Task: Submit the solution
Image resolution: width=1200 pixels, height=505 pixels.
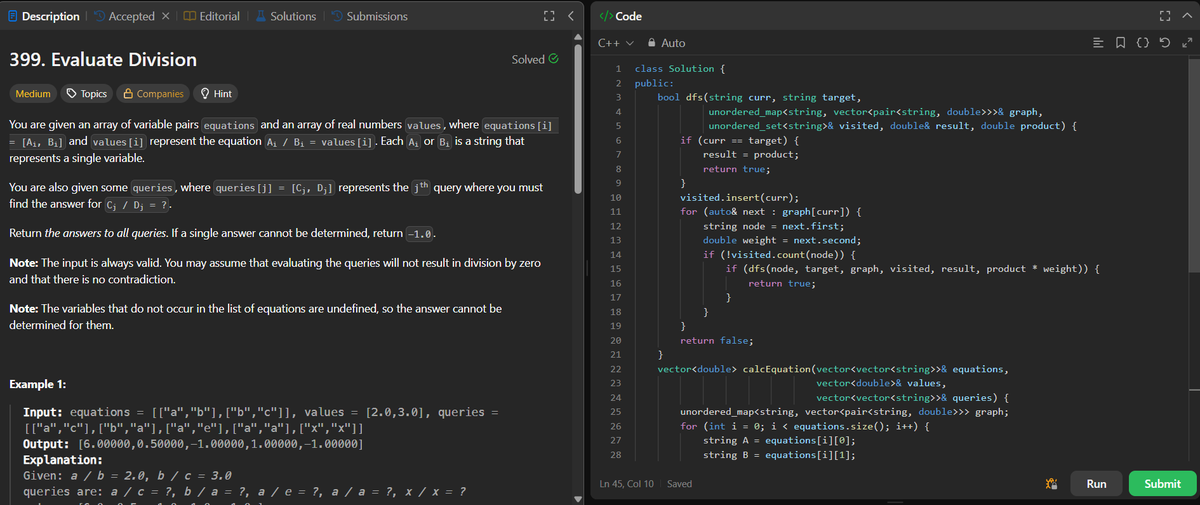Action: [x=1162, y=483]
